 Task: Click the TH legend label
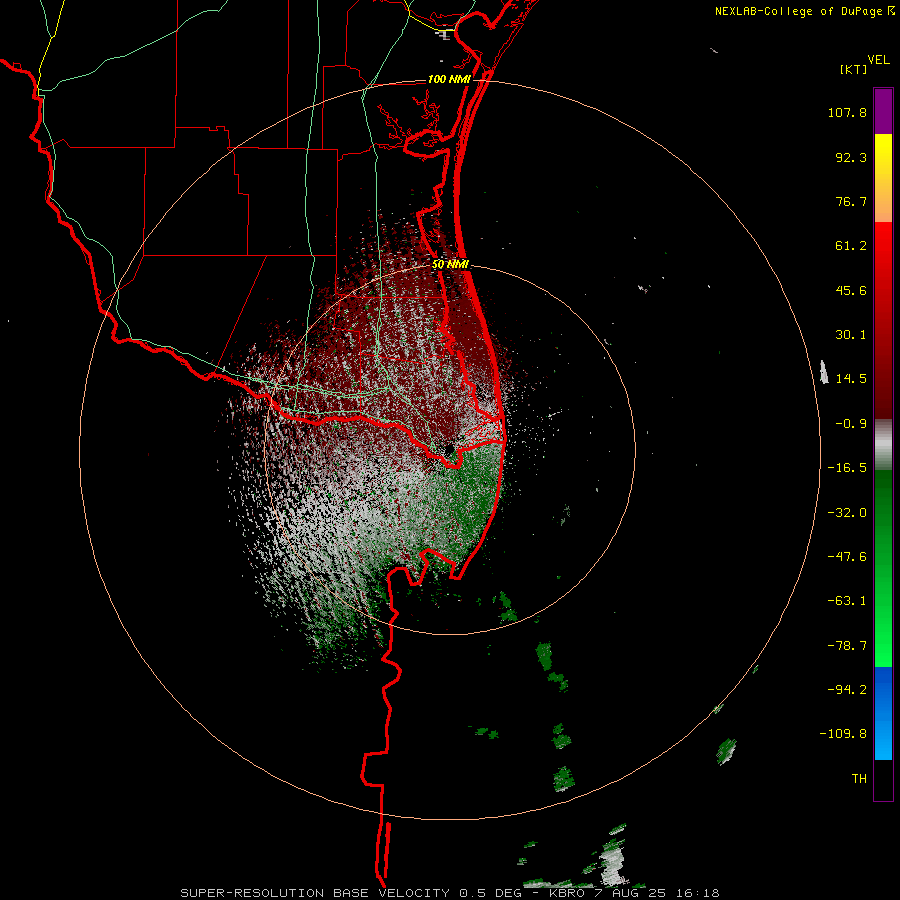pos(859,779)
